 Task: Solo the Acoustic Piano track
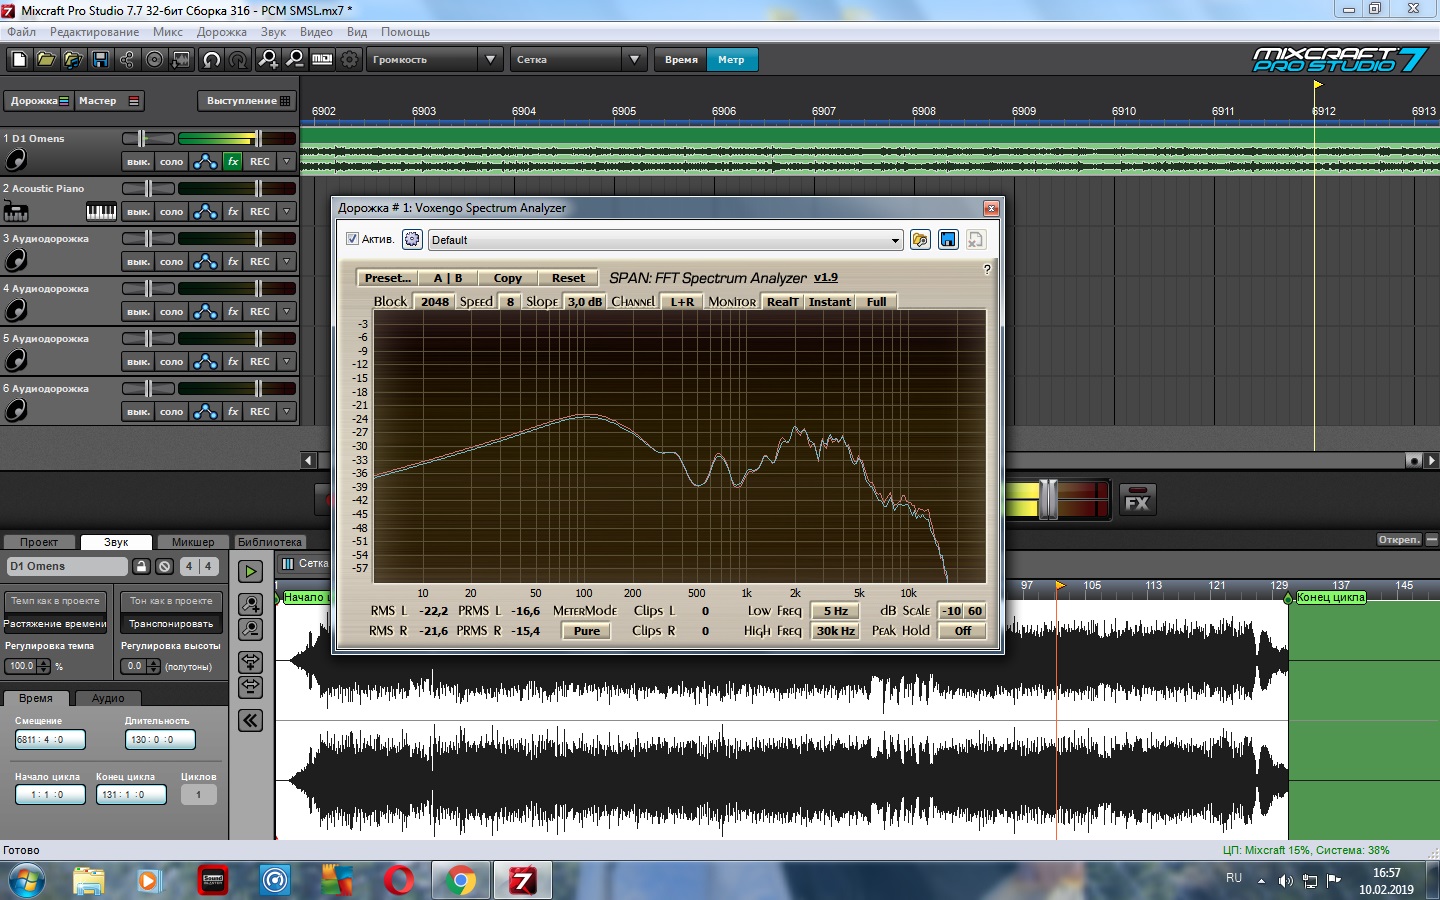(172, 211)
